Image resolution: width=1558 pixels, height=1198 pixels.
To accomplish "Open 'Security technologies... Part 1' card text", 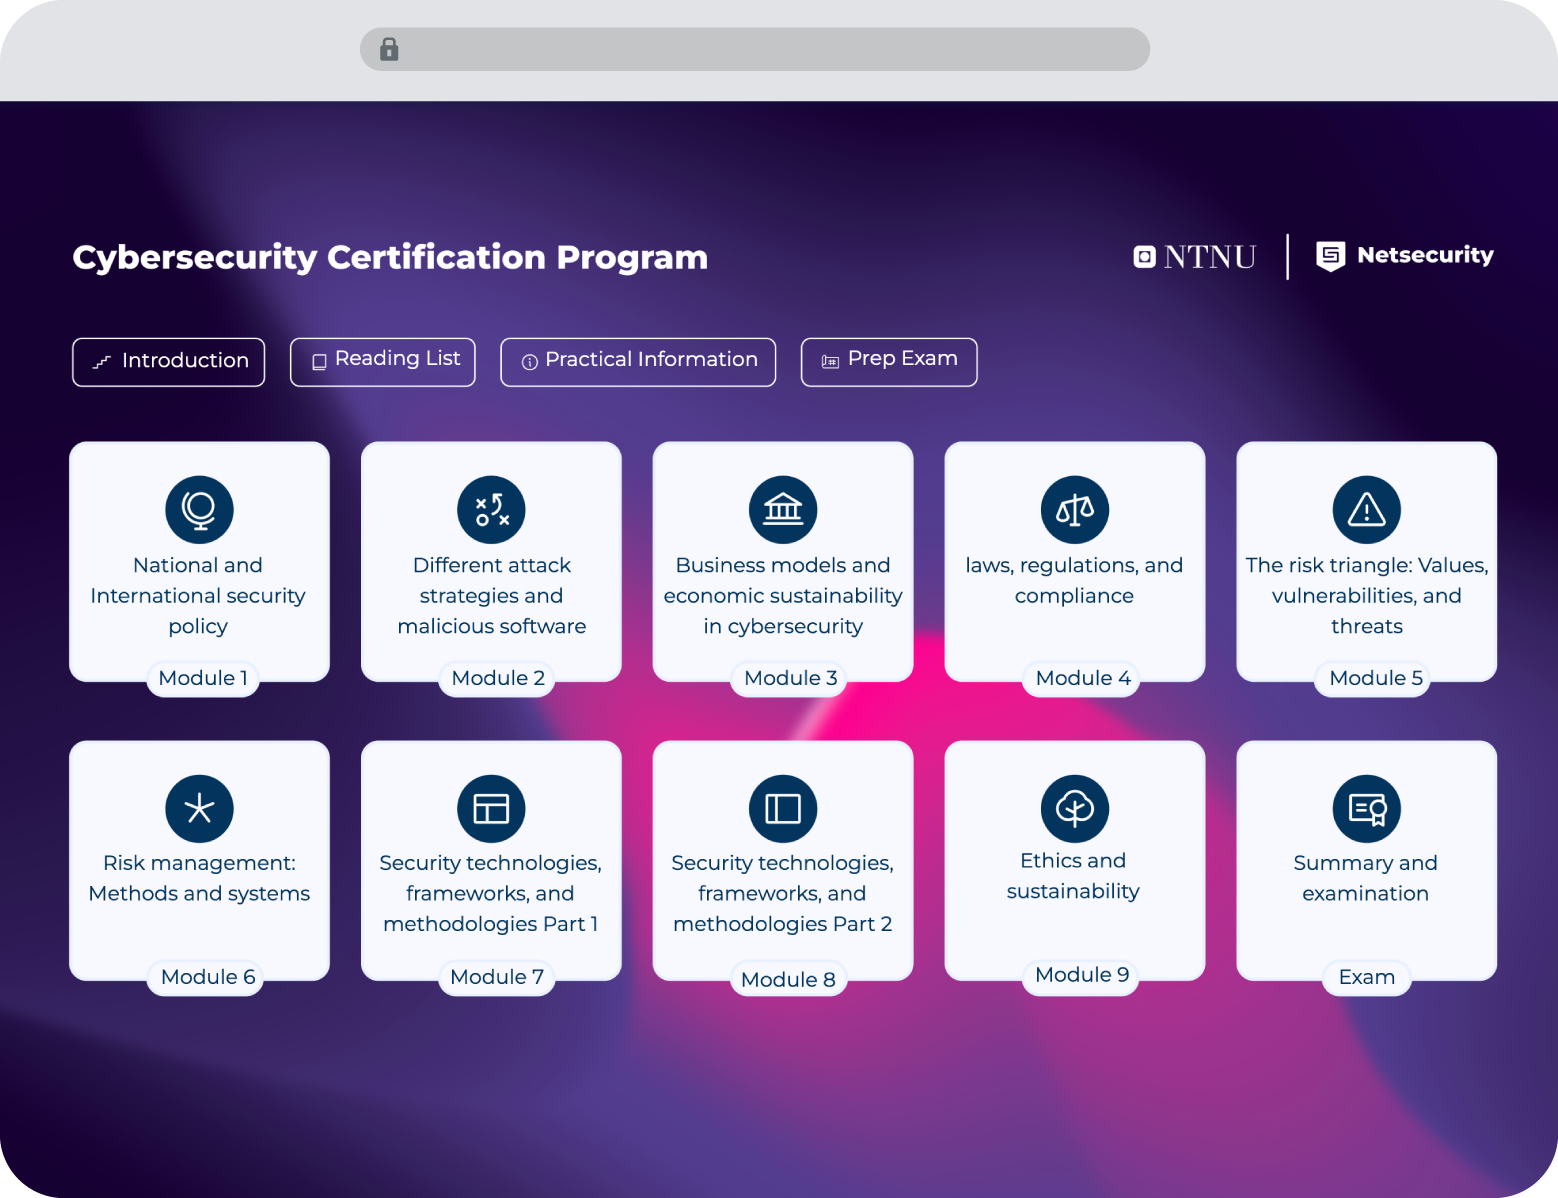I will [490, 894].
